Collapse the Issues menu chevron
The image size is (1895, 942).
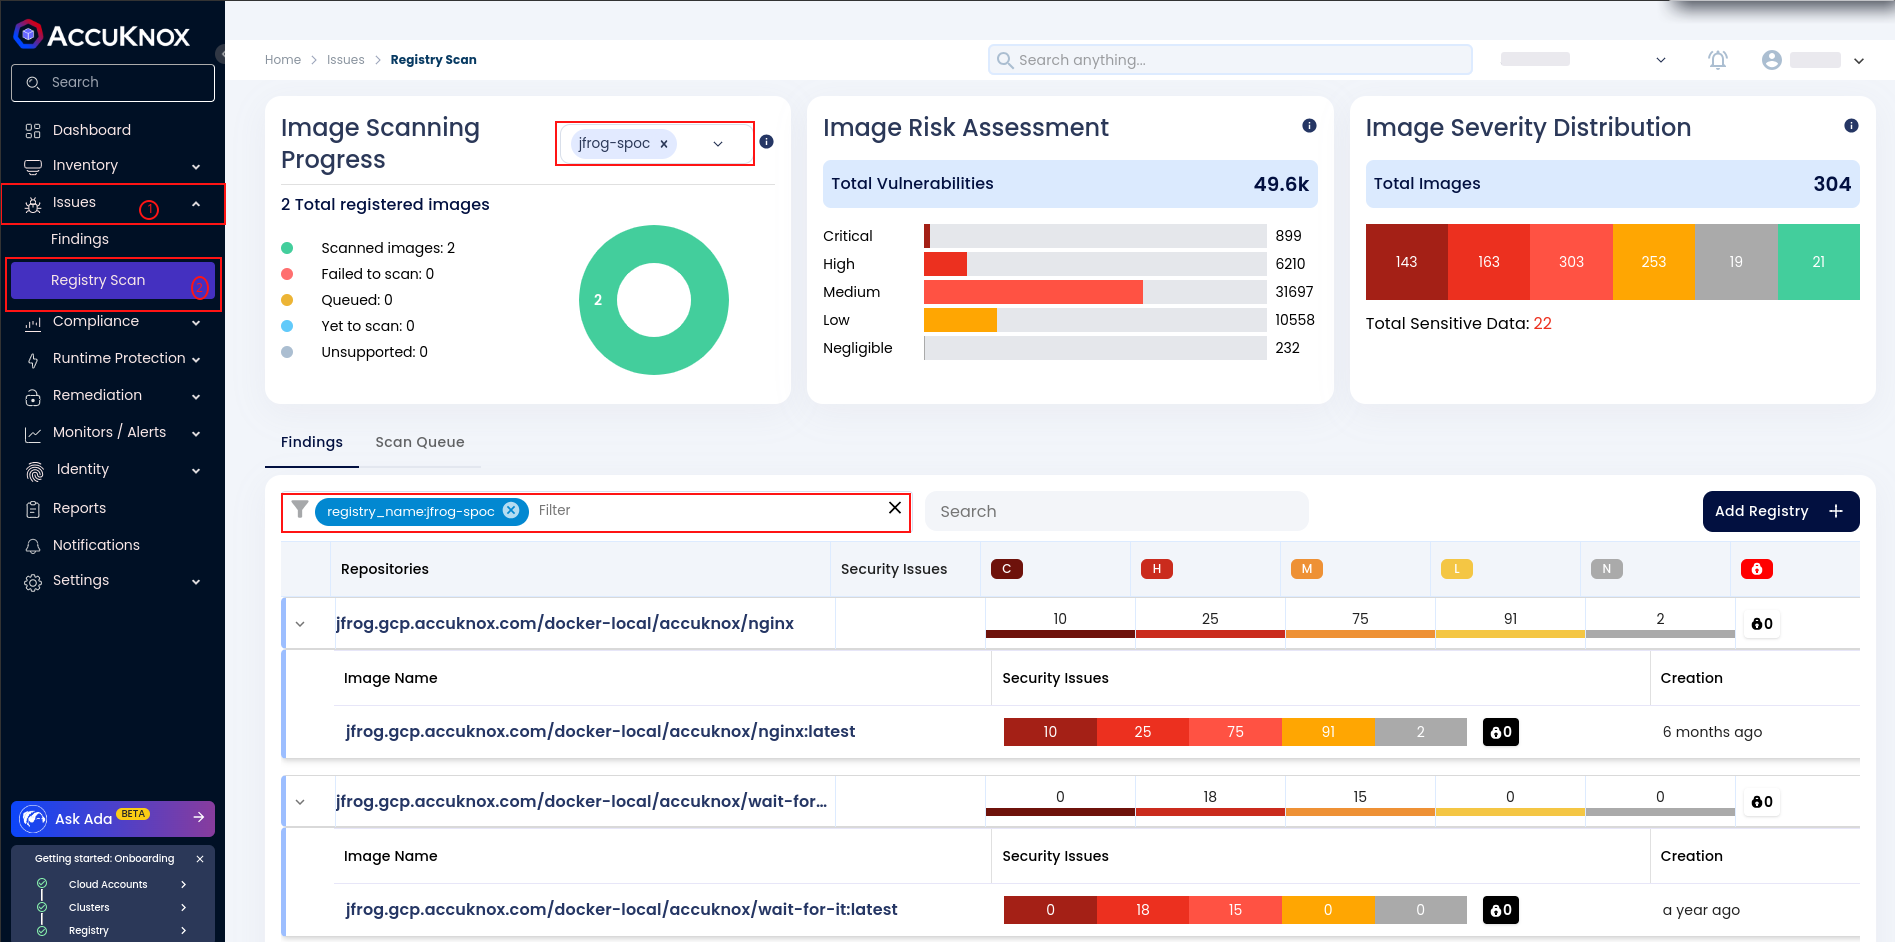[x=196, y=204]
